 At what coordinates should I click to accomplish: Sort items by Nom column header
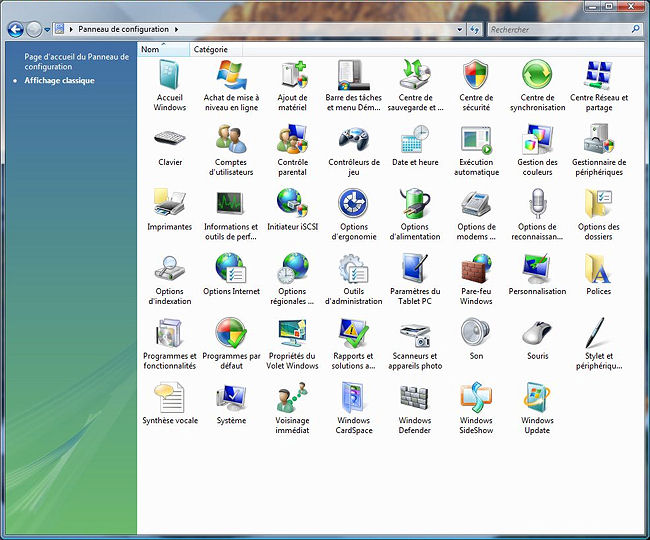(151, 49)
